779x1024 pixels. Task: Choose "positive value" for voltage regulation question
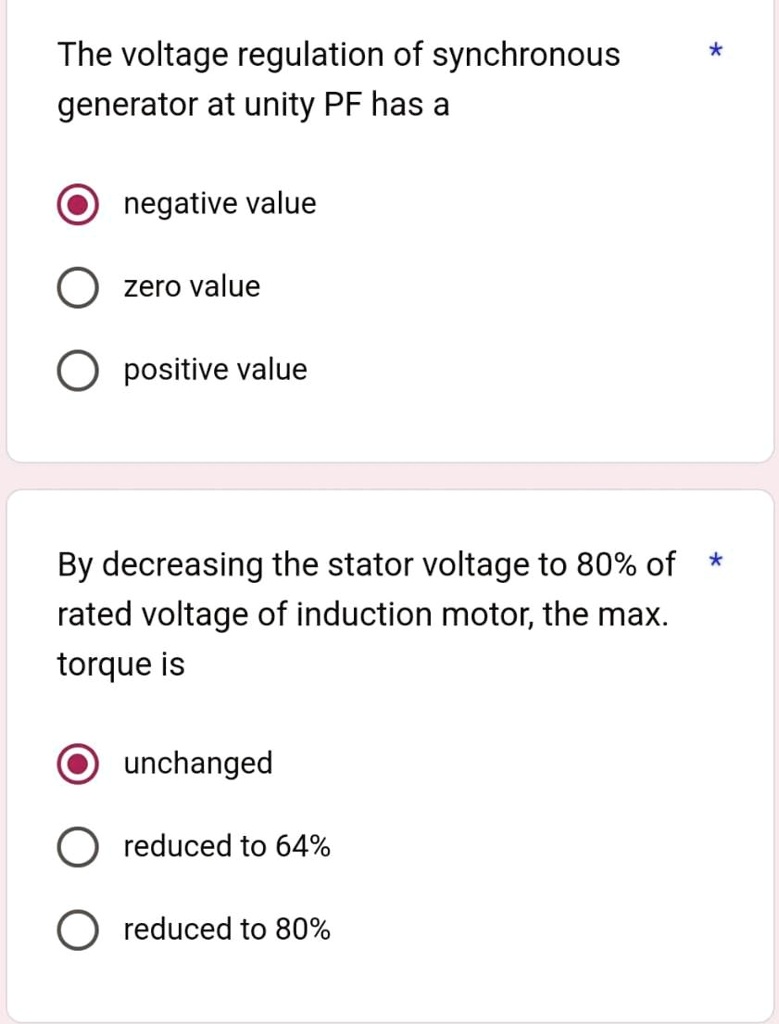(77, 370)
